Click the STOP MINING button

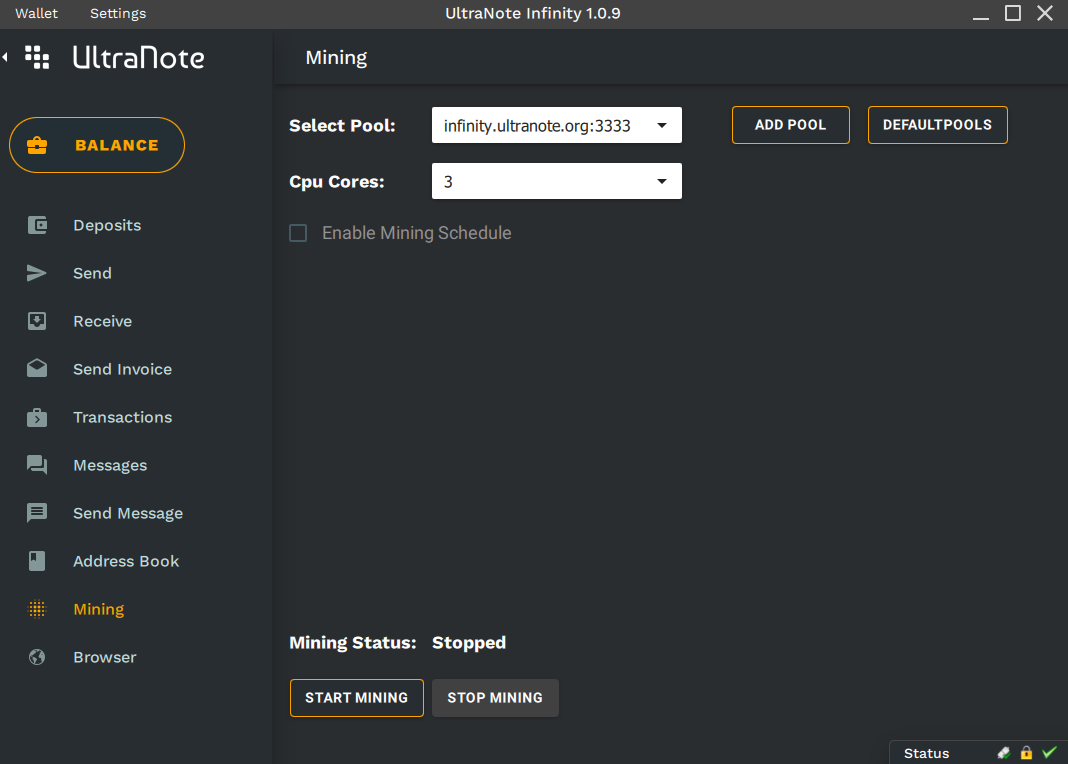point(495,698)
